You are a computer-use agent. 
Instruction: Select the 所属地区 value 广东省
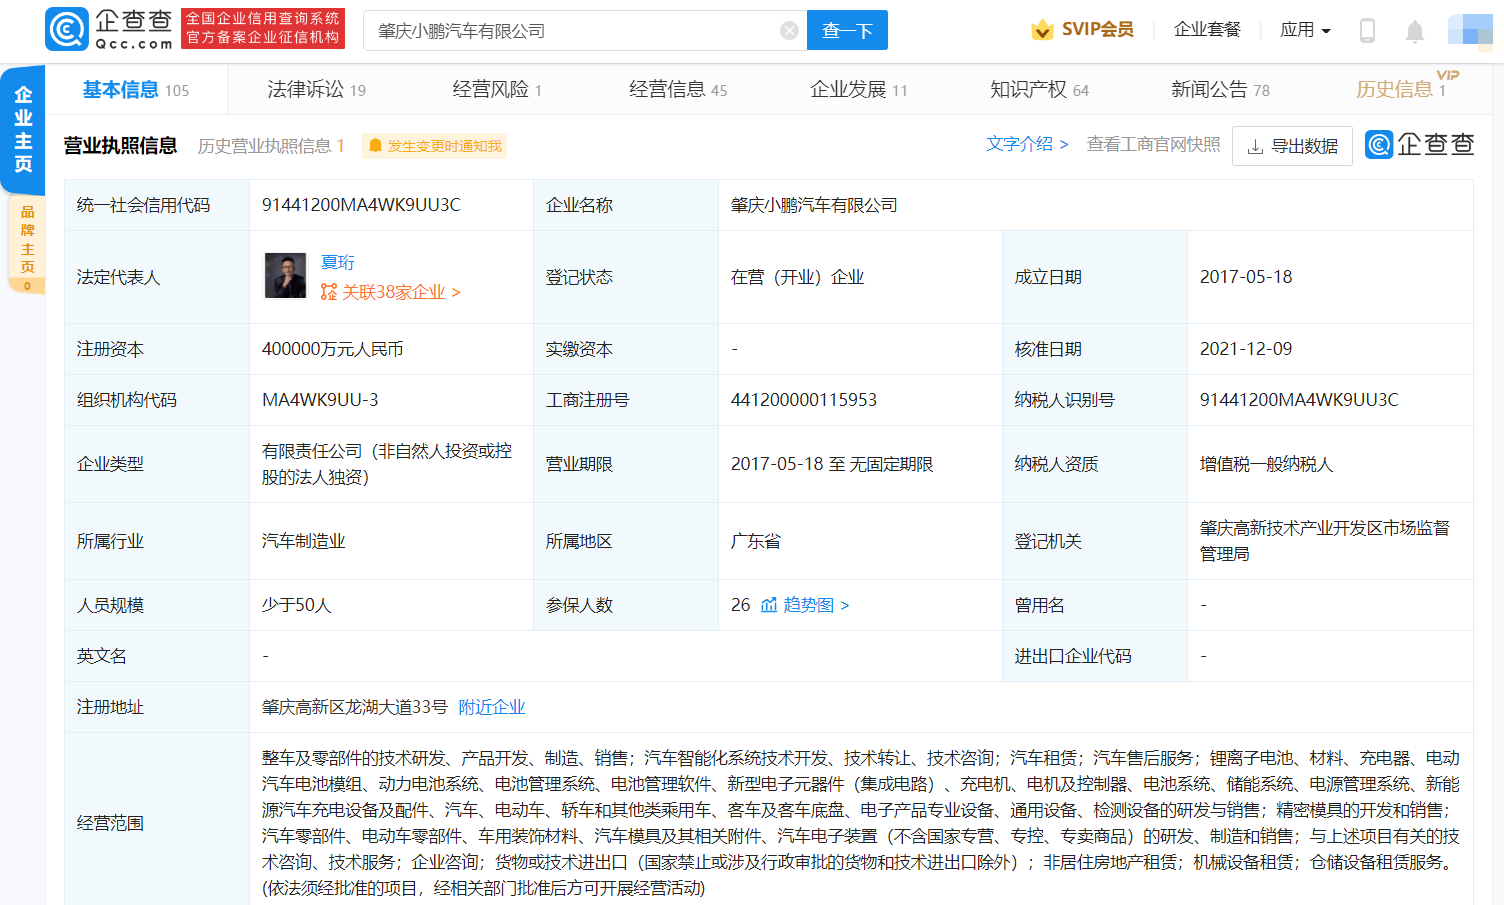(x=756, y=541)
